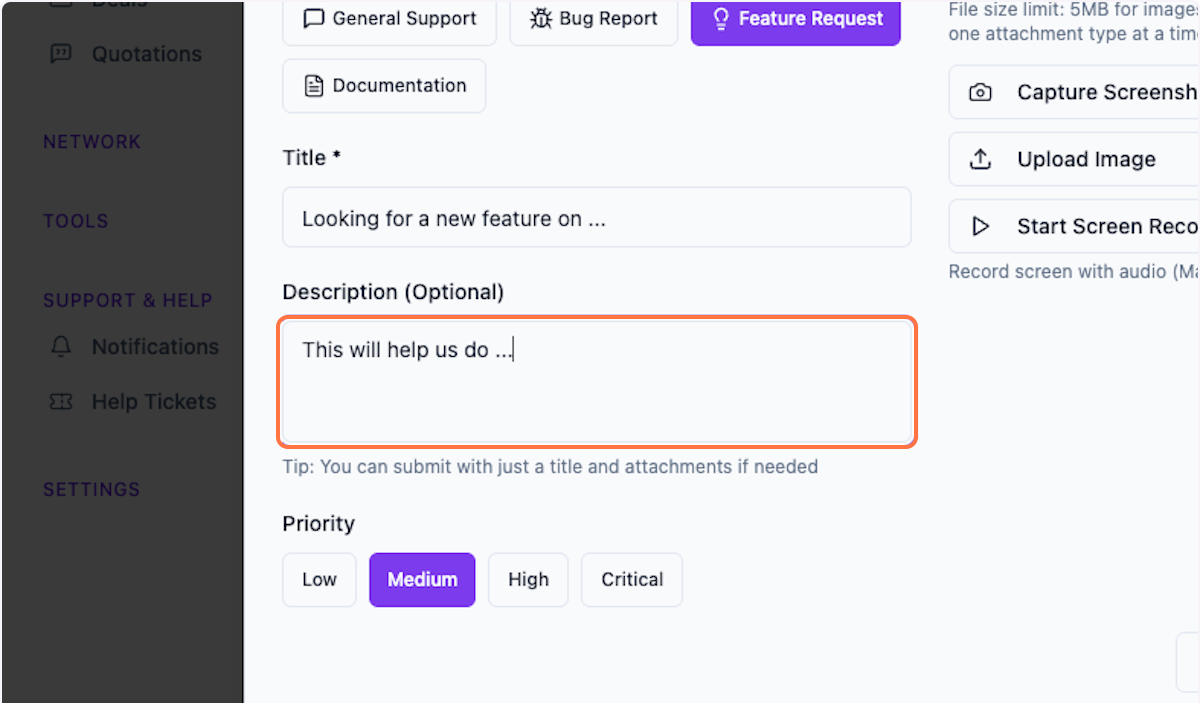The height and width of the screenshot is (703, 1200).
Task: Go to the Settings sidebar section
Action: (x=90, y=489)
